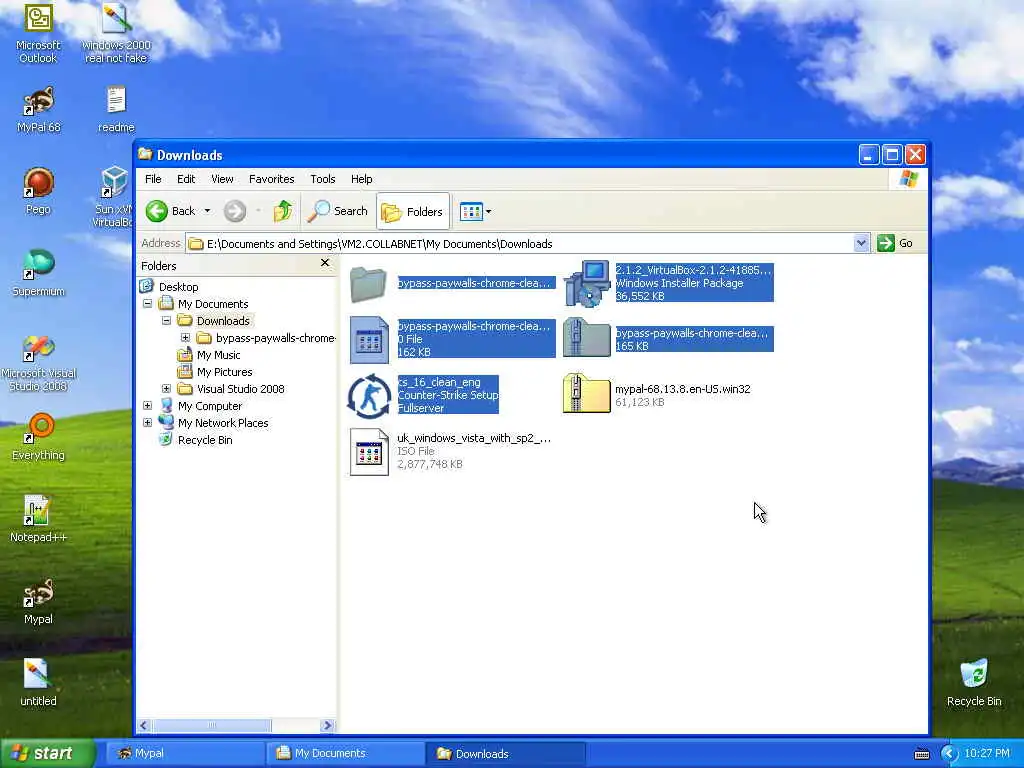Click the 'mypal-68.13.8.en-US.win32' file name

pos(682,389)
